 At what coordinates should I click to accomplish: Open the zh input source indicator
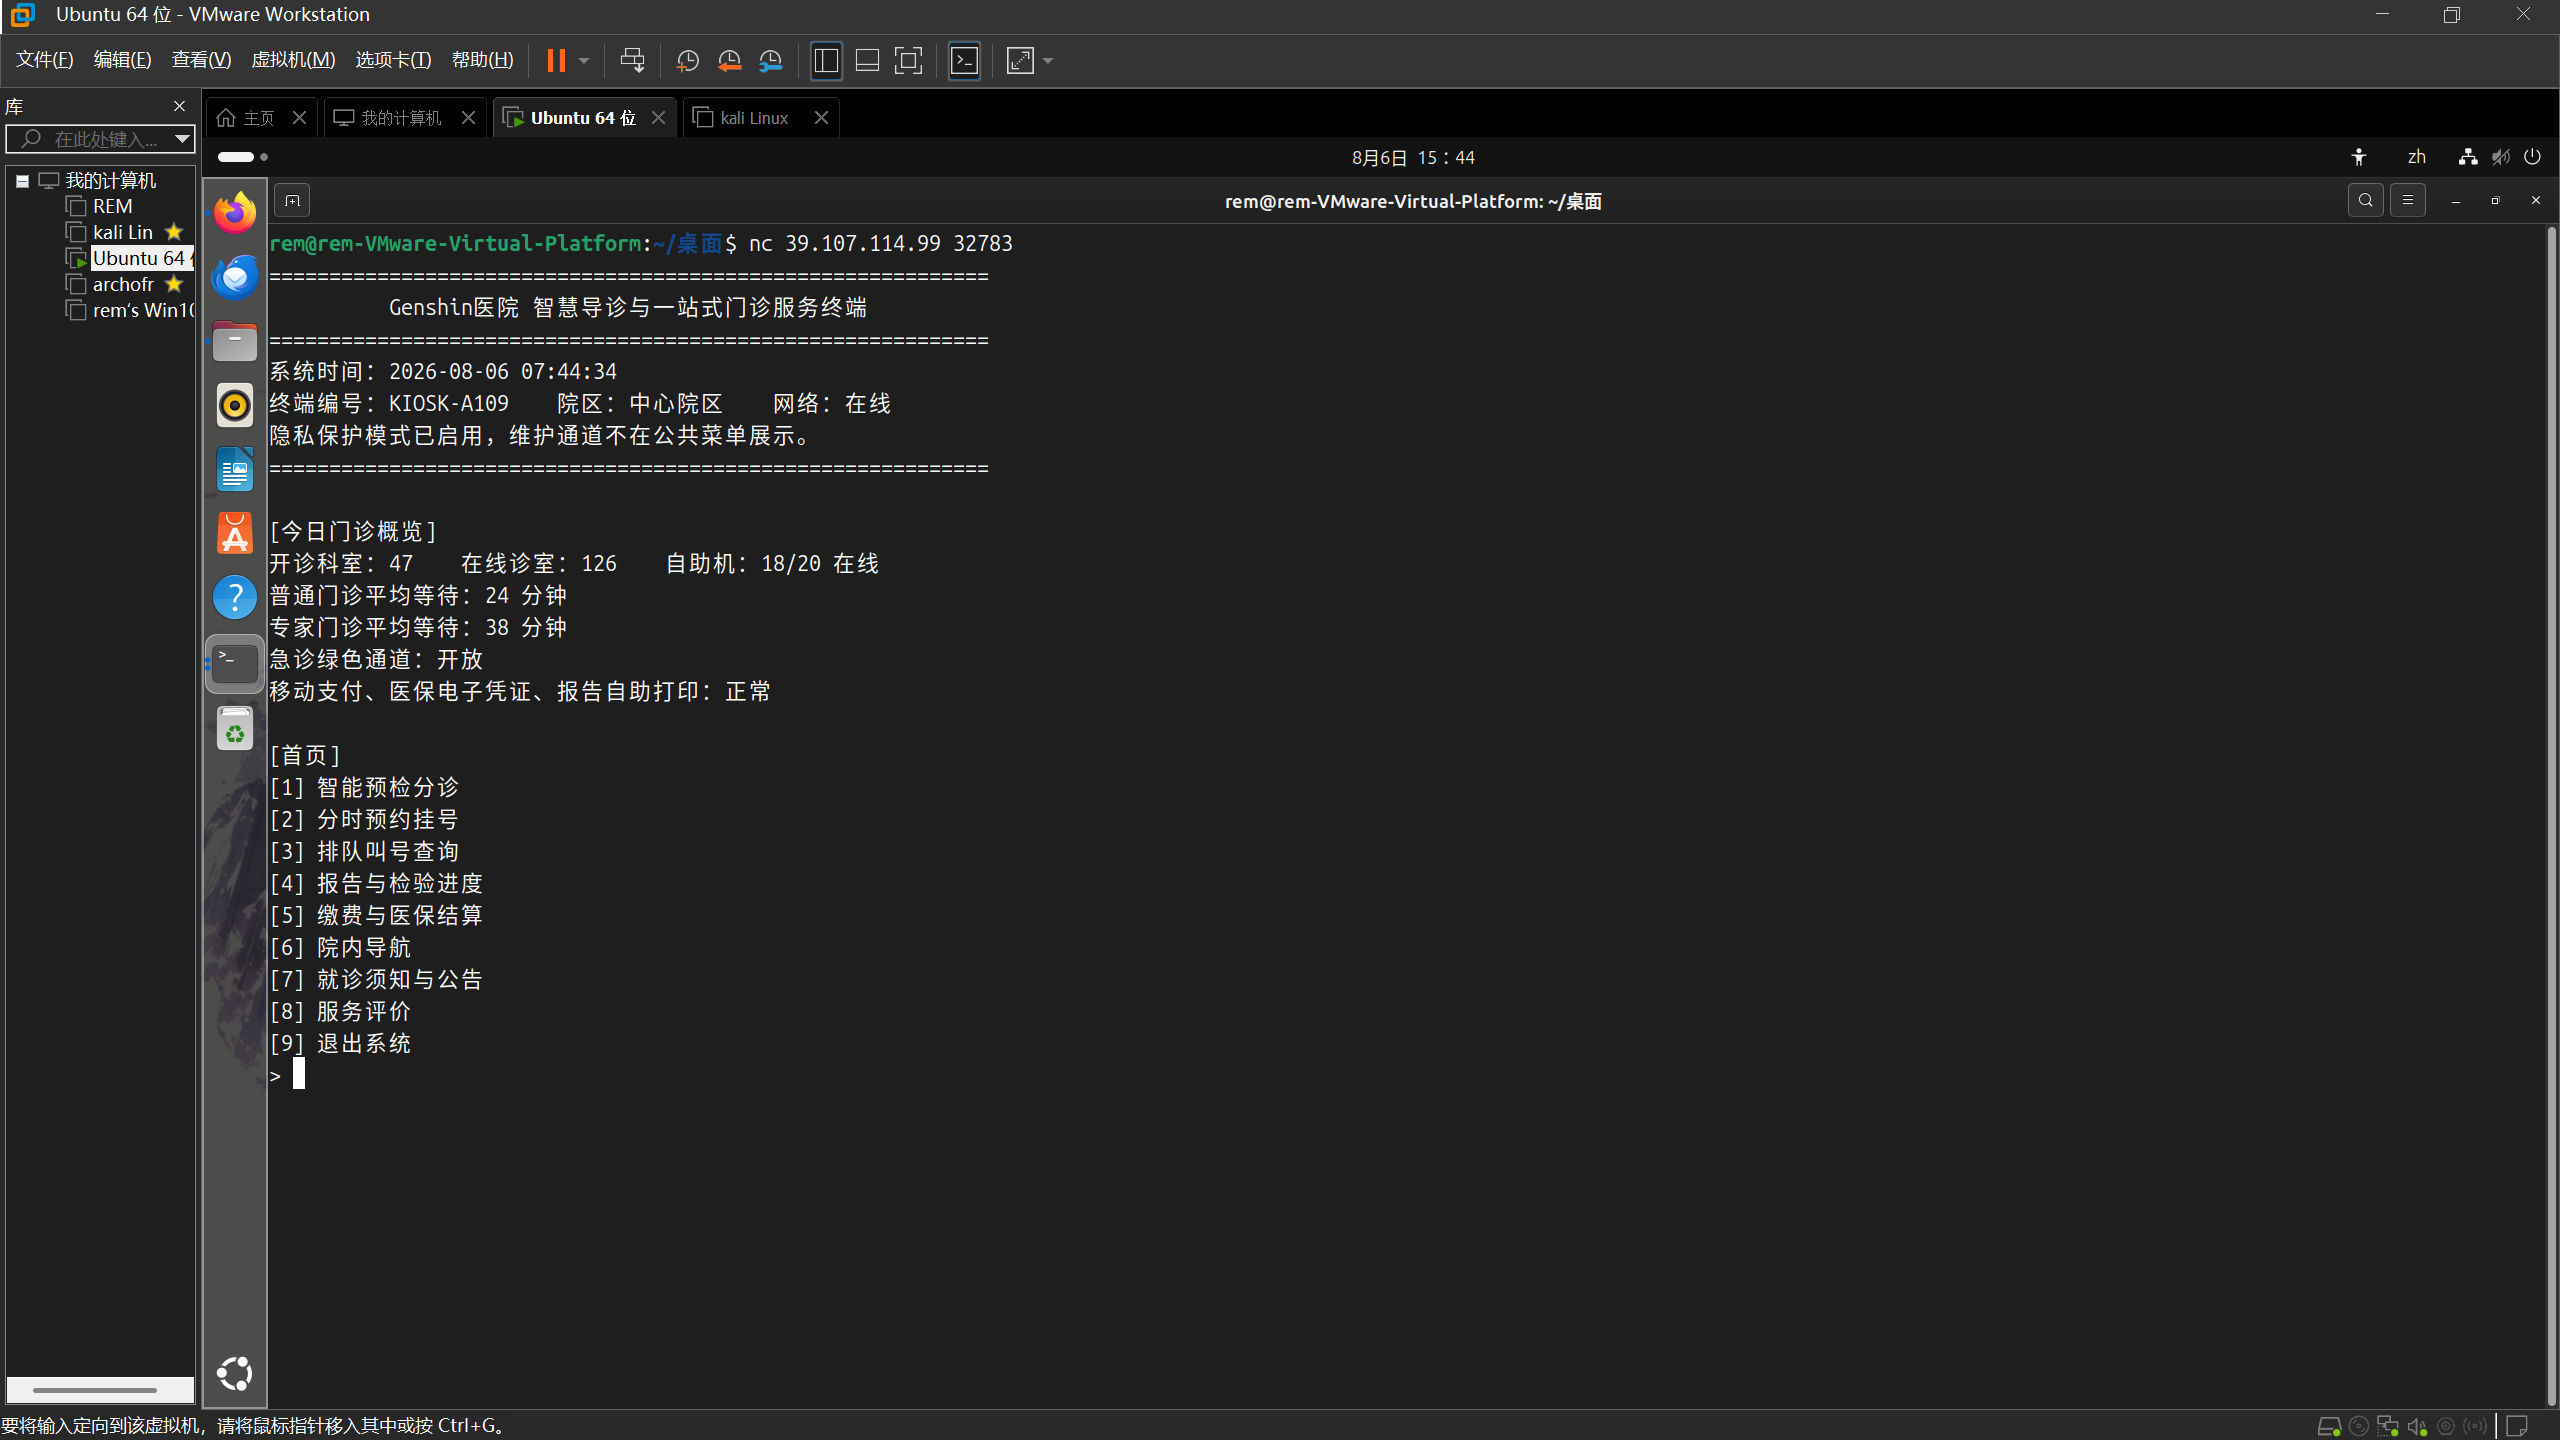point(2417,157)
